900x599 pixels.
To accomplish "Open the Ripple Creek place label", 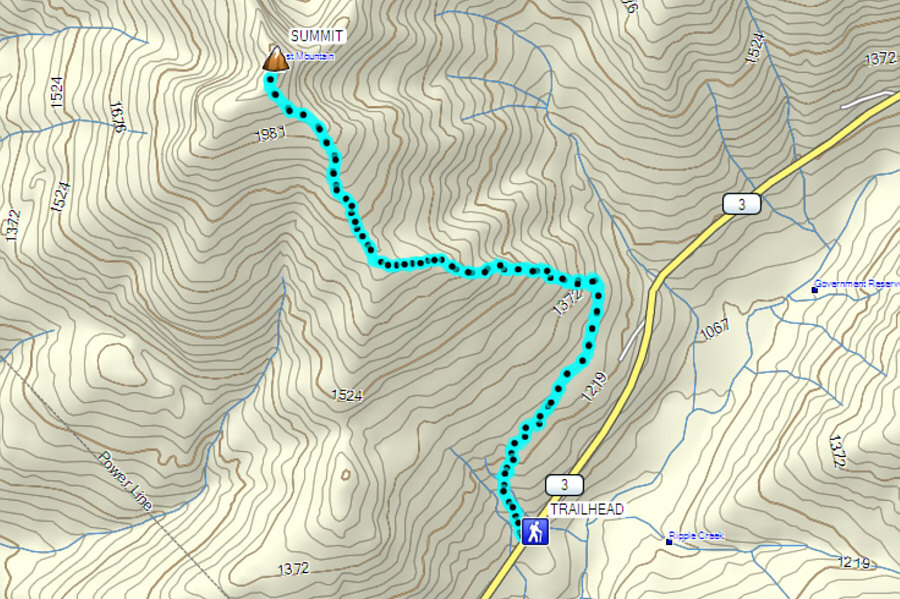I will (698, 536).
